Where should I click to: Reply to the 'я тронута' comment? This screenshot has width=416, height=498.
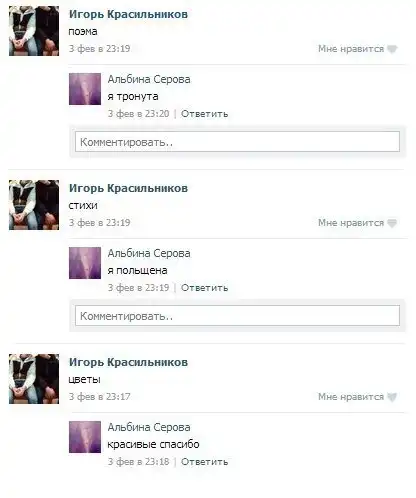point(205,114)
